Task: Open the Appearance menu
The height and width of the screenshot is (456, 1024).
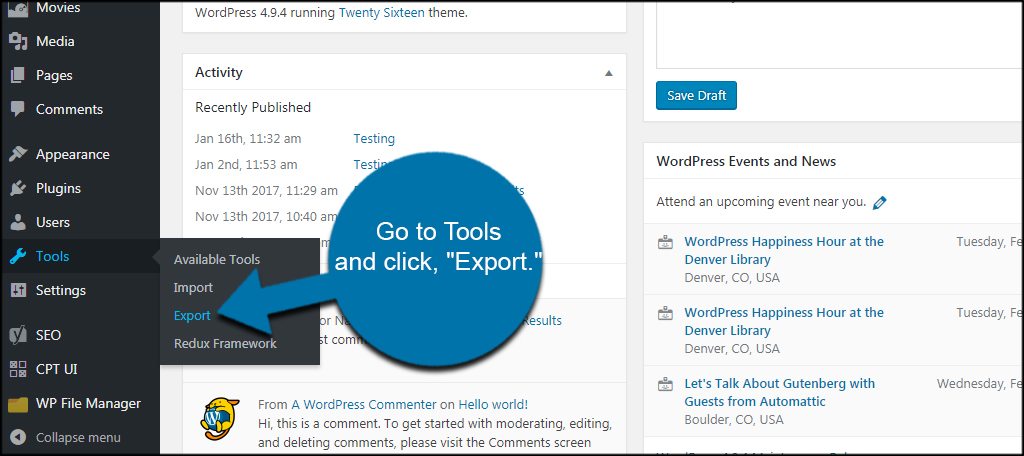Action: click(x=72, y=154)
